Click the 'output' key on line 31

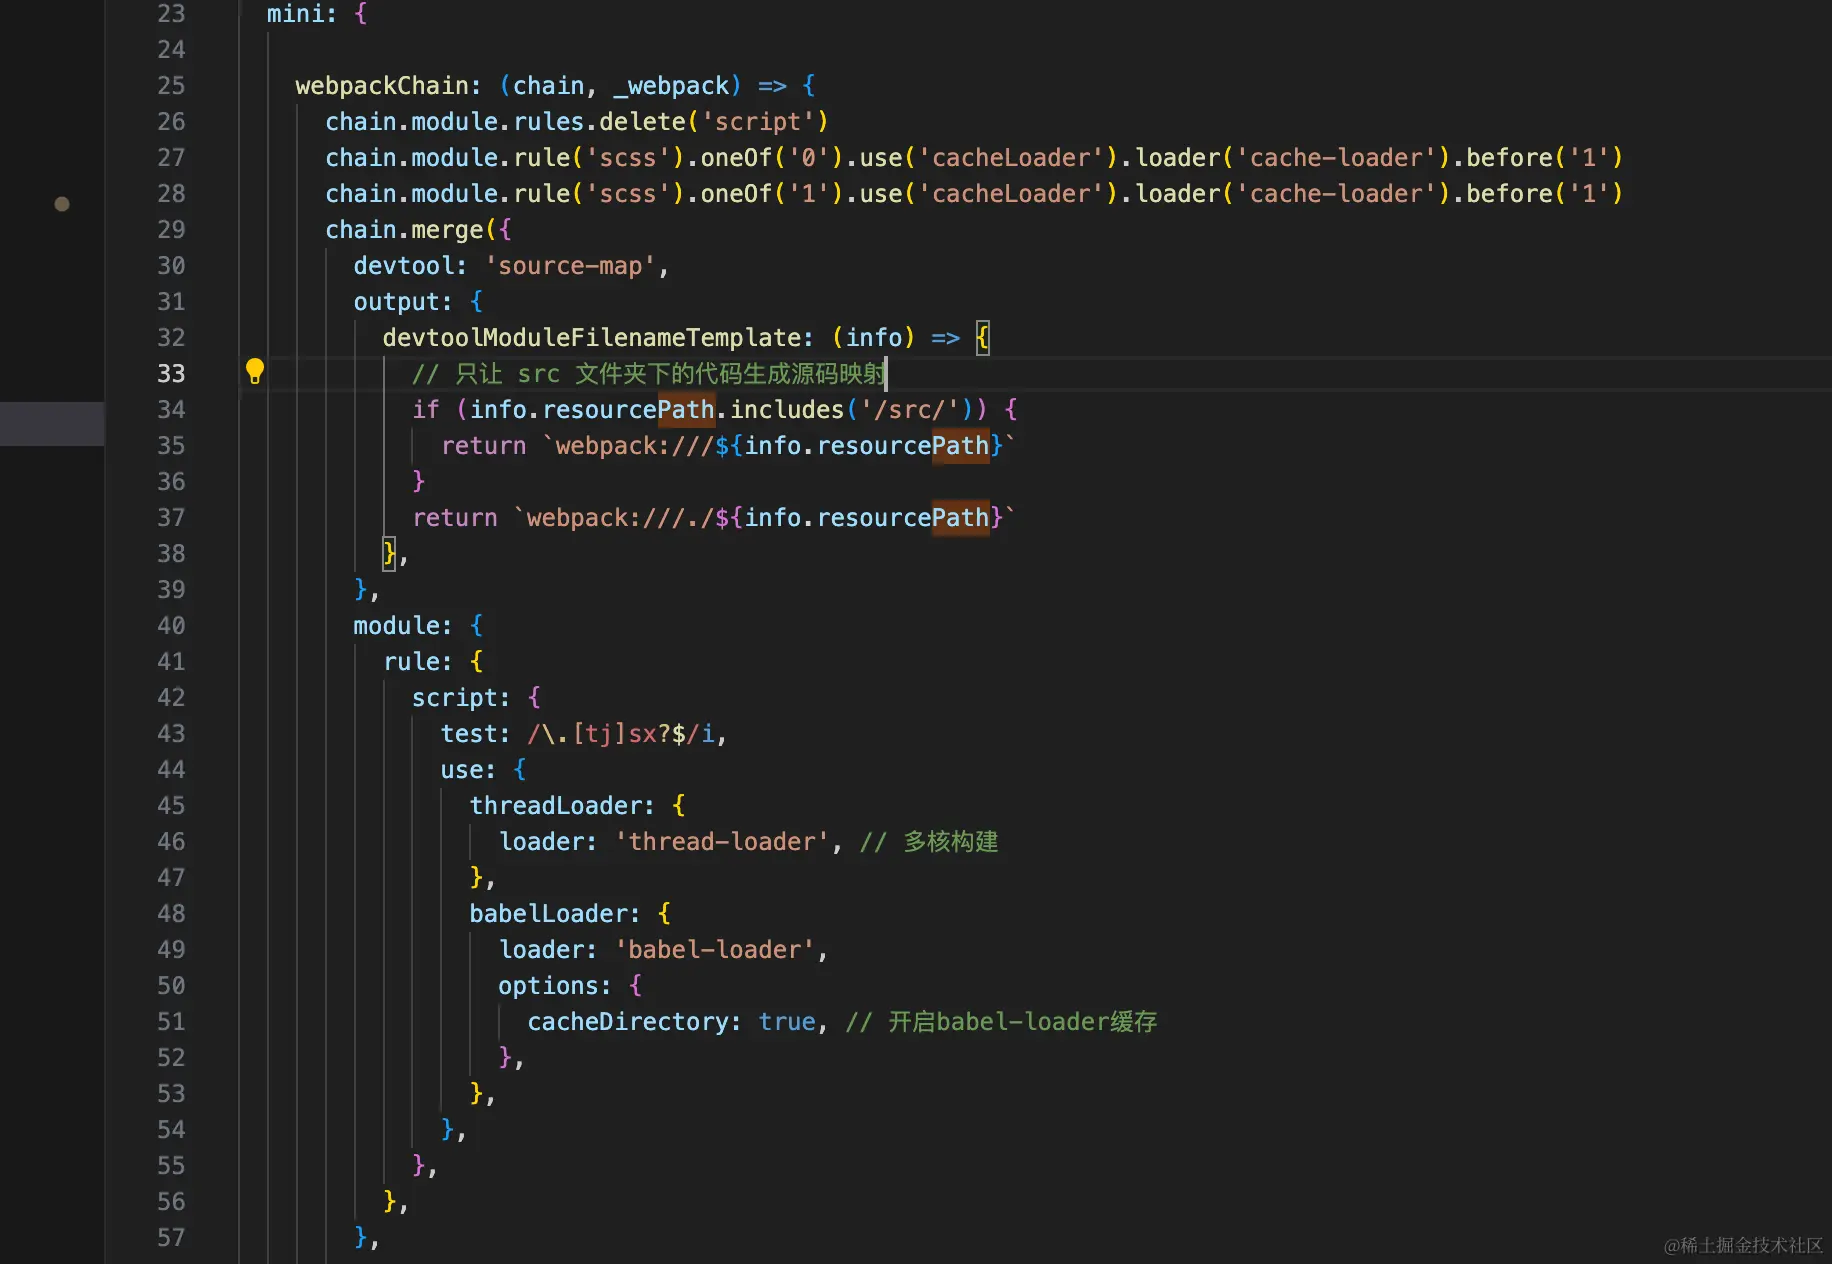click(x=396, y=302)
